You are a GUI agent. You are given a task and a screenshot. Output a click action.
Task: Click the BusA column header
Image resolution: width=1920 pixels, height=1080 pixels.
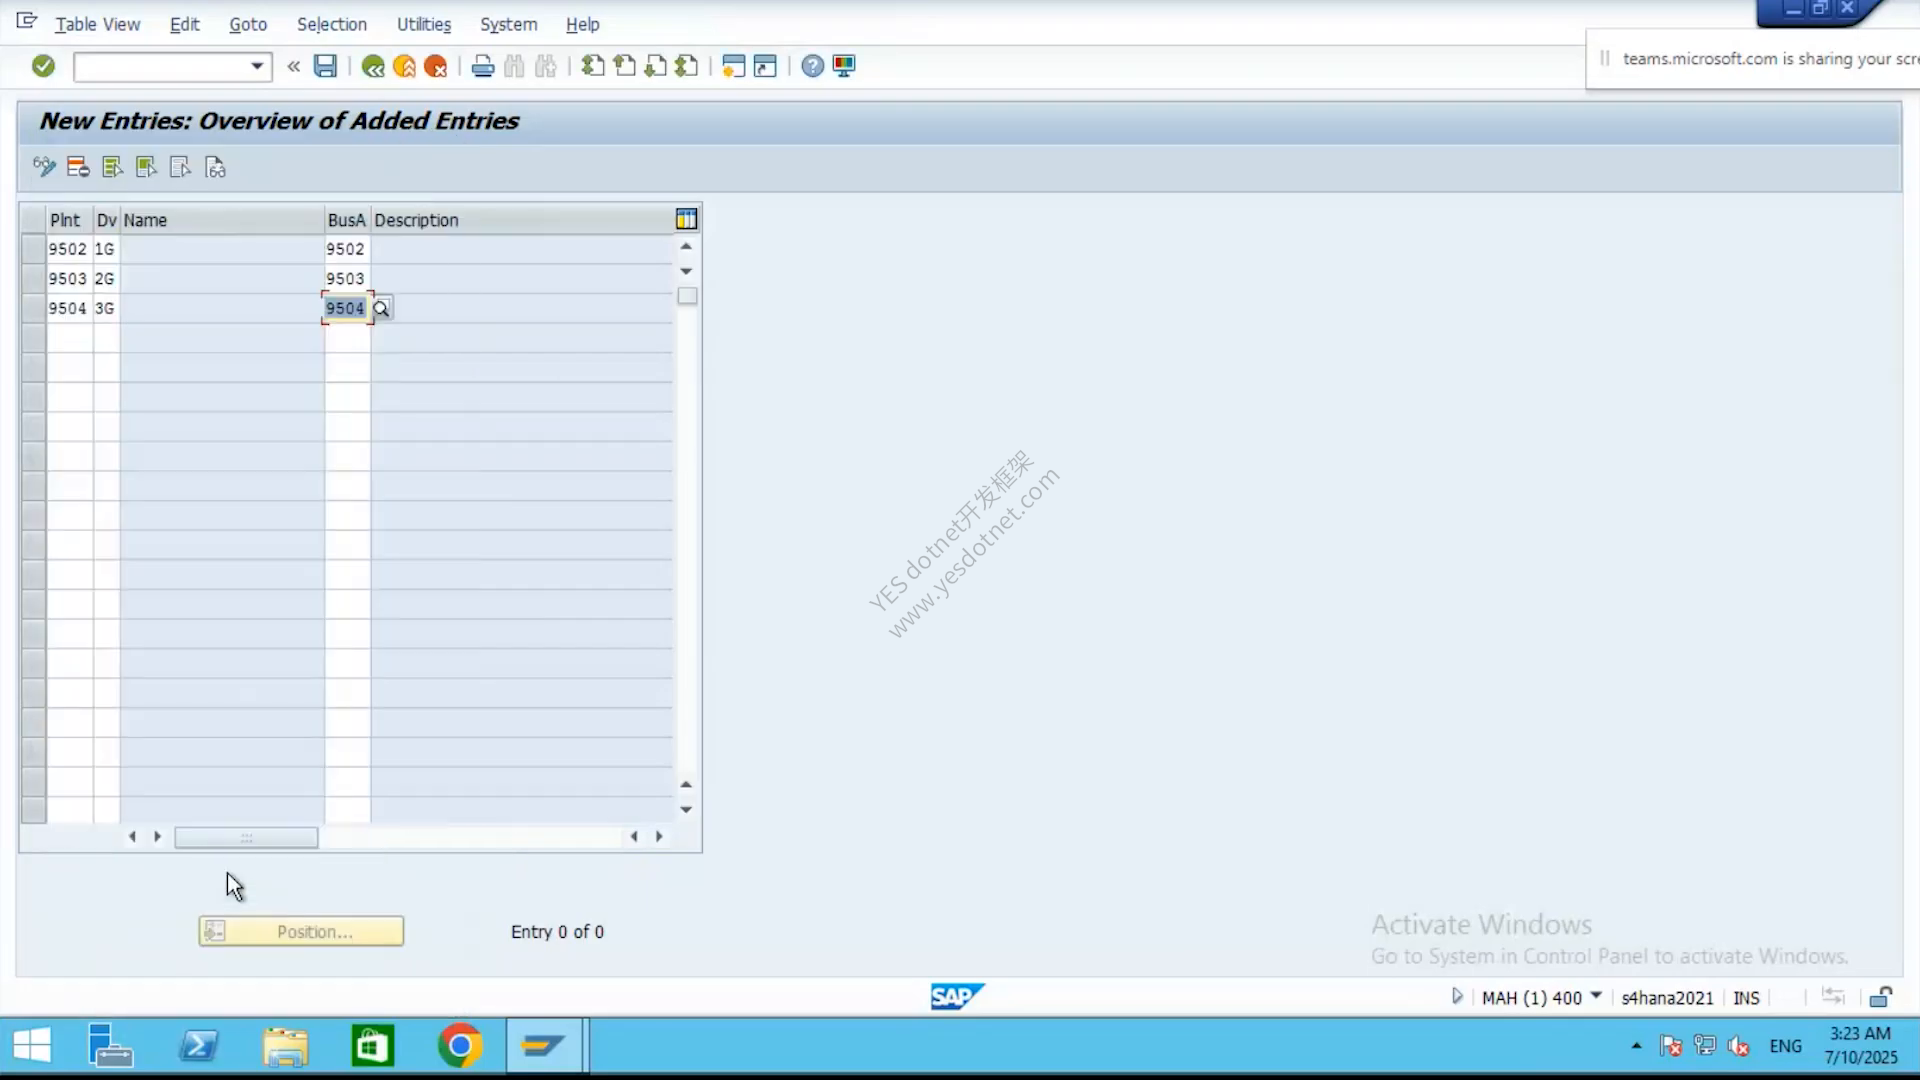[347, 220]
